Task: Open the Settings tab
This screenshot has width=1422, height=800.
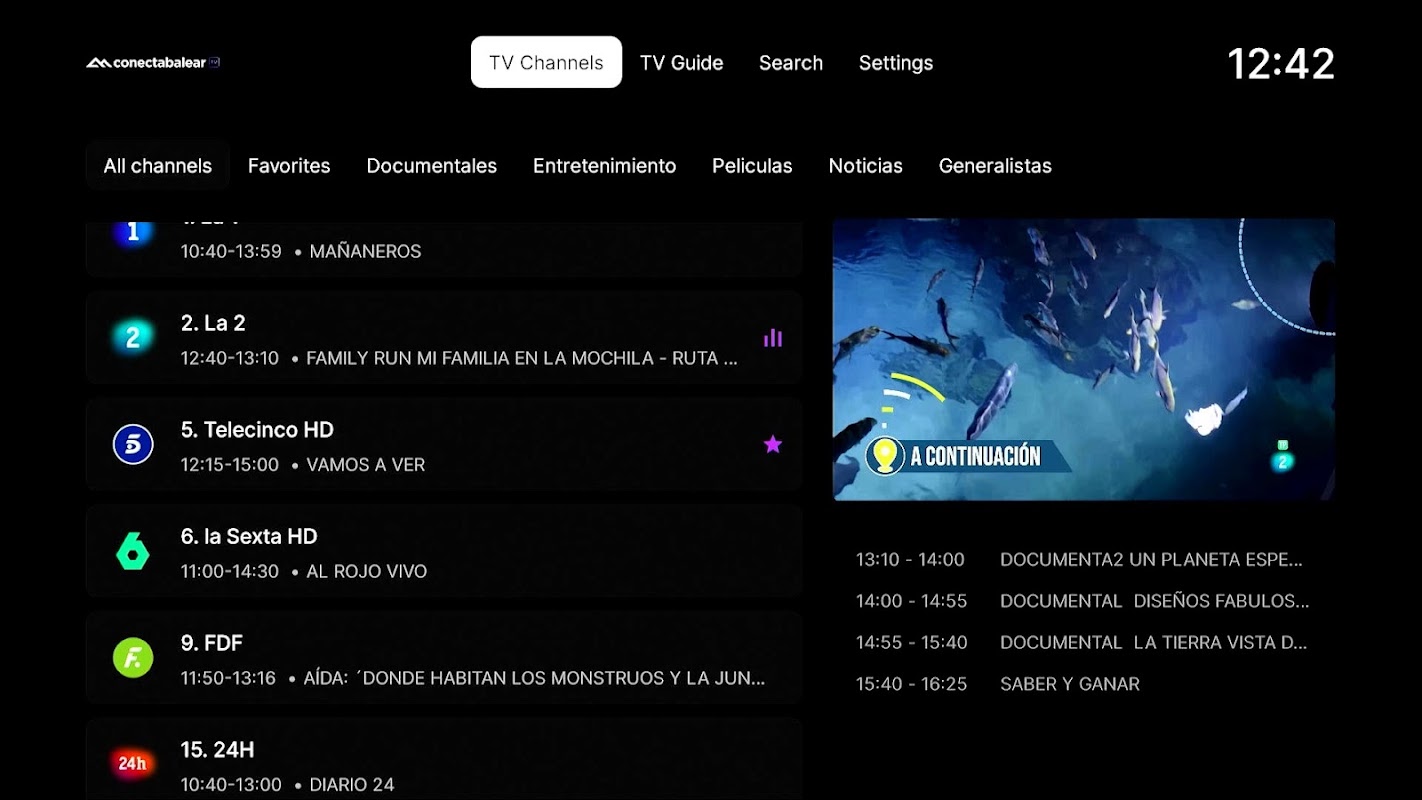Action: [x=896, y=62]
